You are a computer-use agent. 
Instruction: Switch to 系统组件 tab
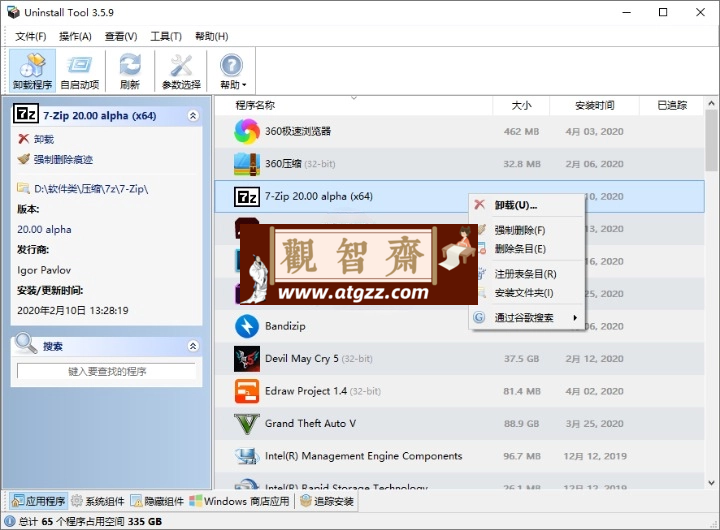pyautogui.click(x=98, y=501)
